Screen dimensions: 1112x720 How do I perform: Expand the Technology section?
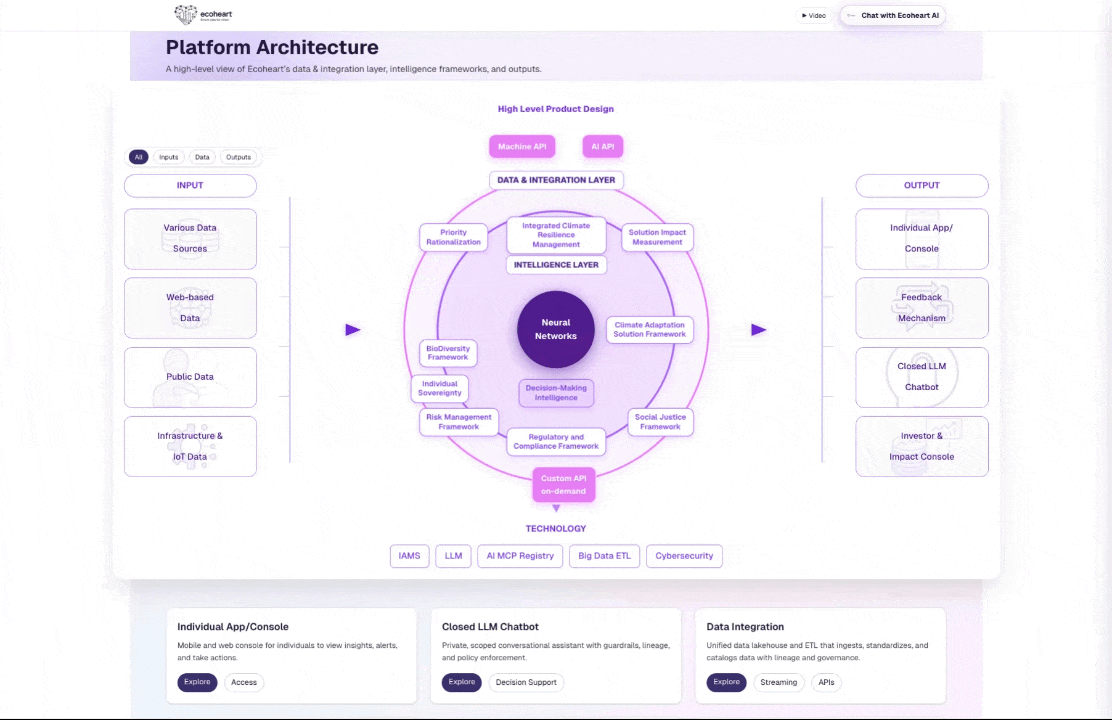pyautogui.click(x=556, y=528)
